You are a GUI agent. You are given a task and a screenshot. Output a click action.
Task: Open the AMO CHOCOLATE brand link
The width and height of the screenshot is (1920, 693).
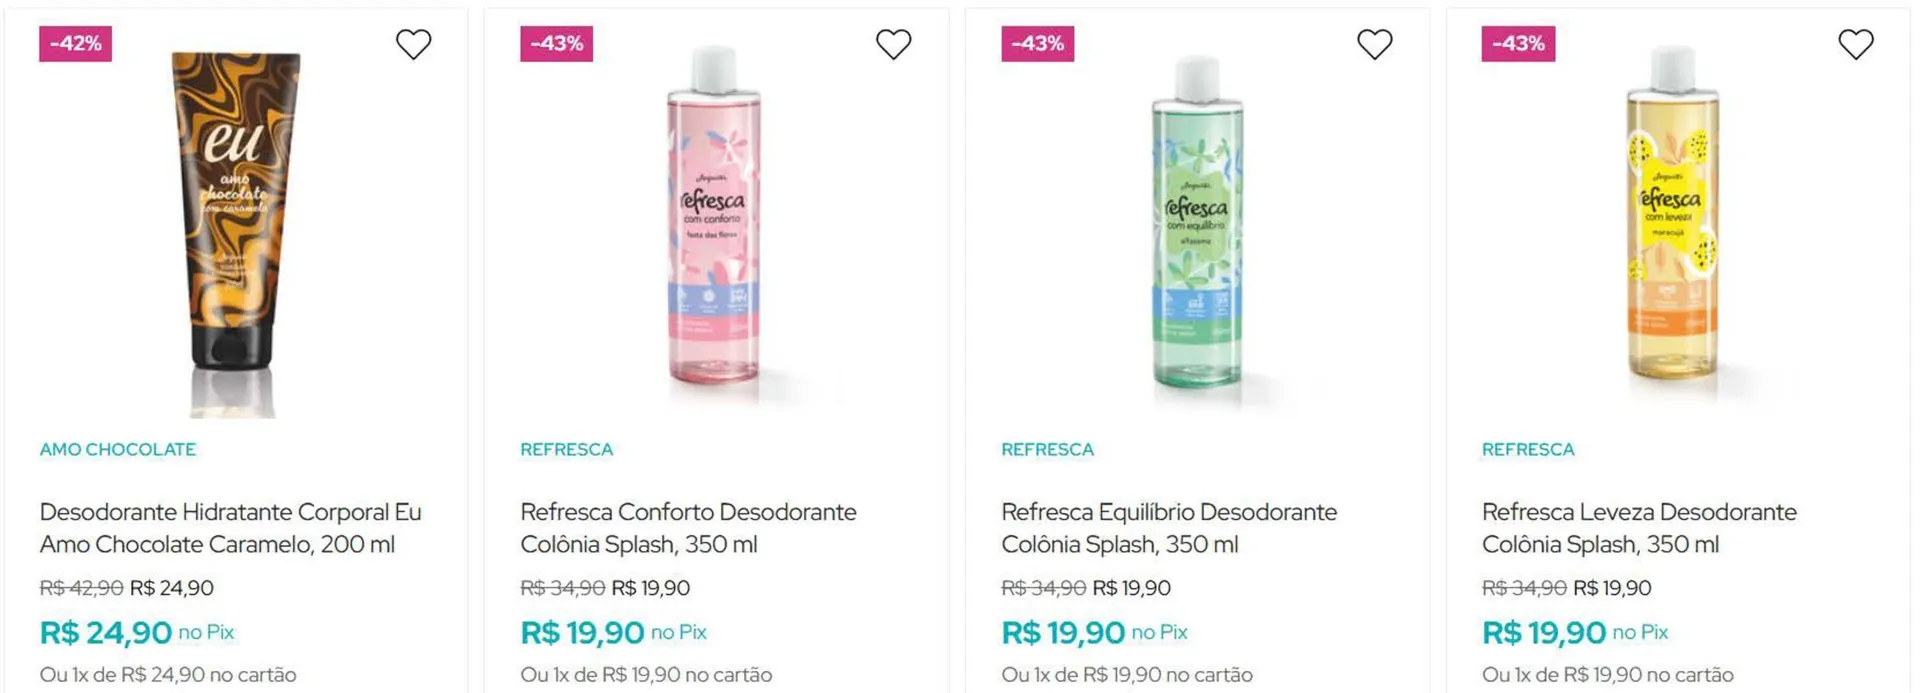point(118,450)
